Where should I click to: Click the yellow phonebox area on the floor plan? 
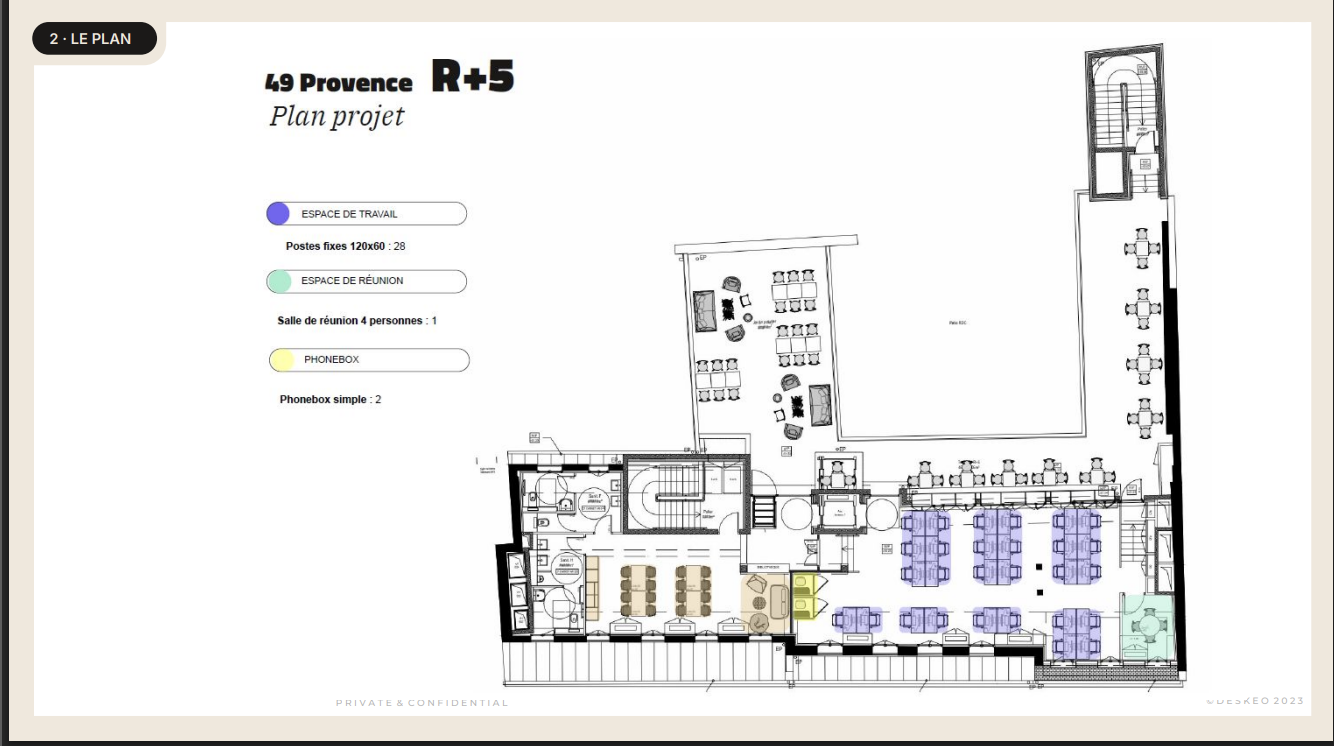click(805, 596)
